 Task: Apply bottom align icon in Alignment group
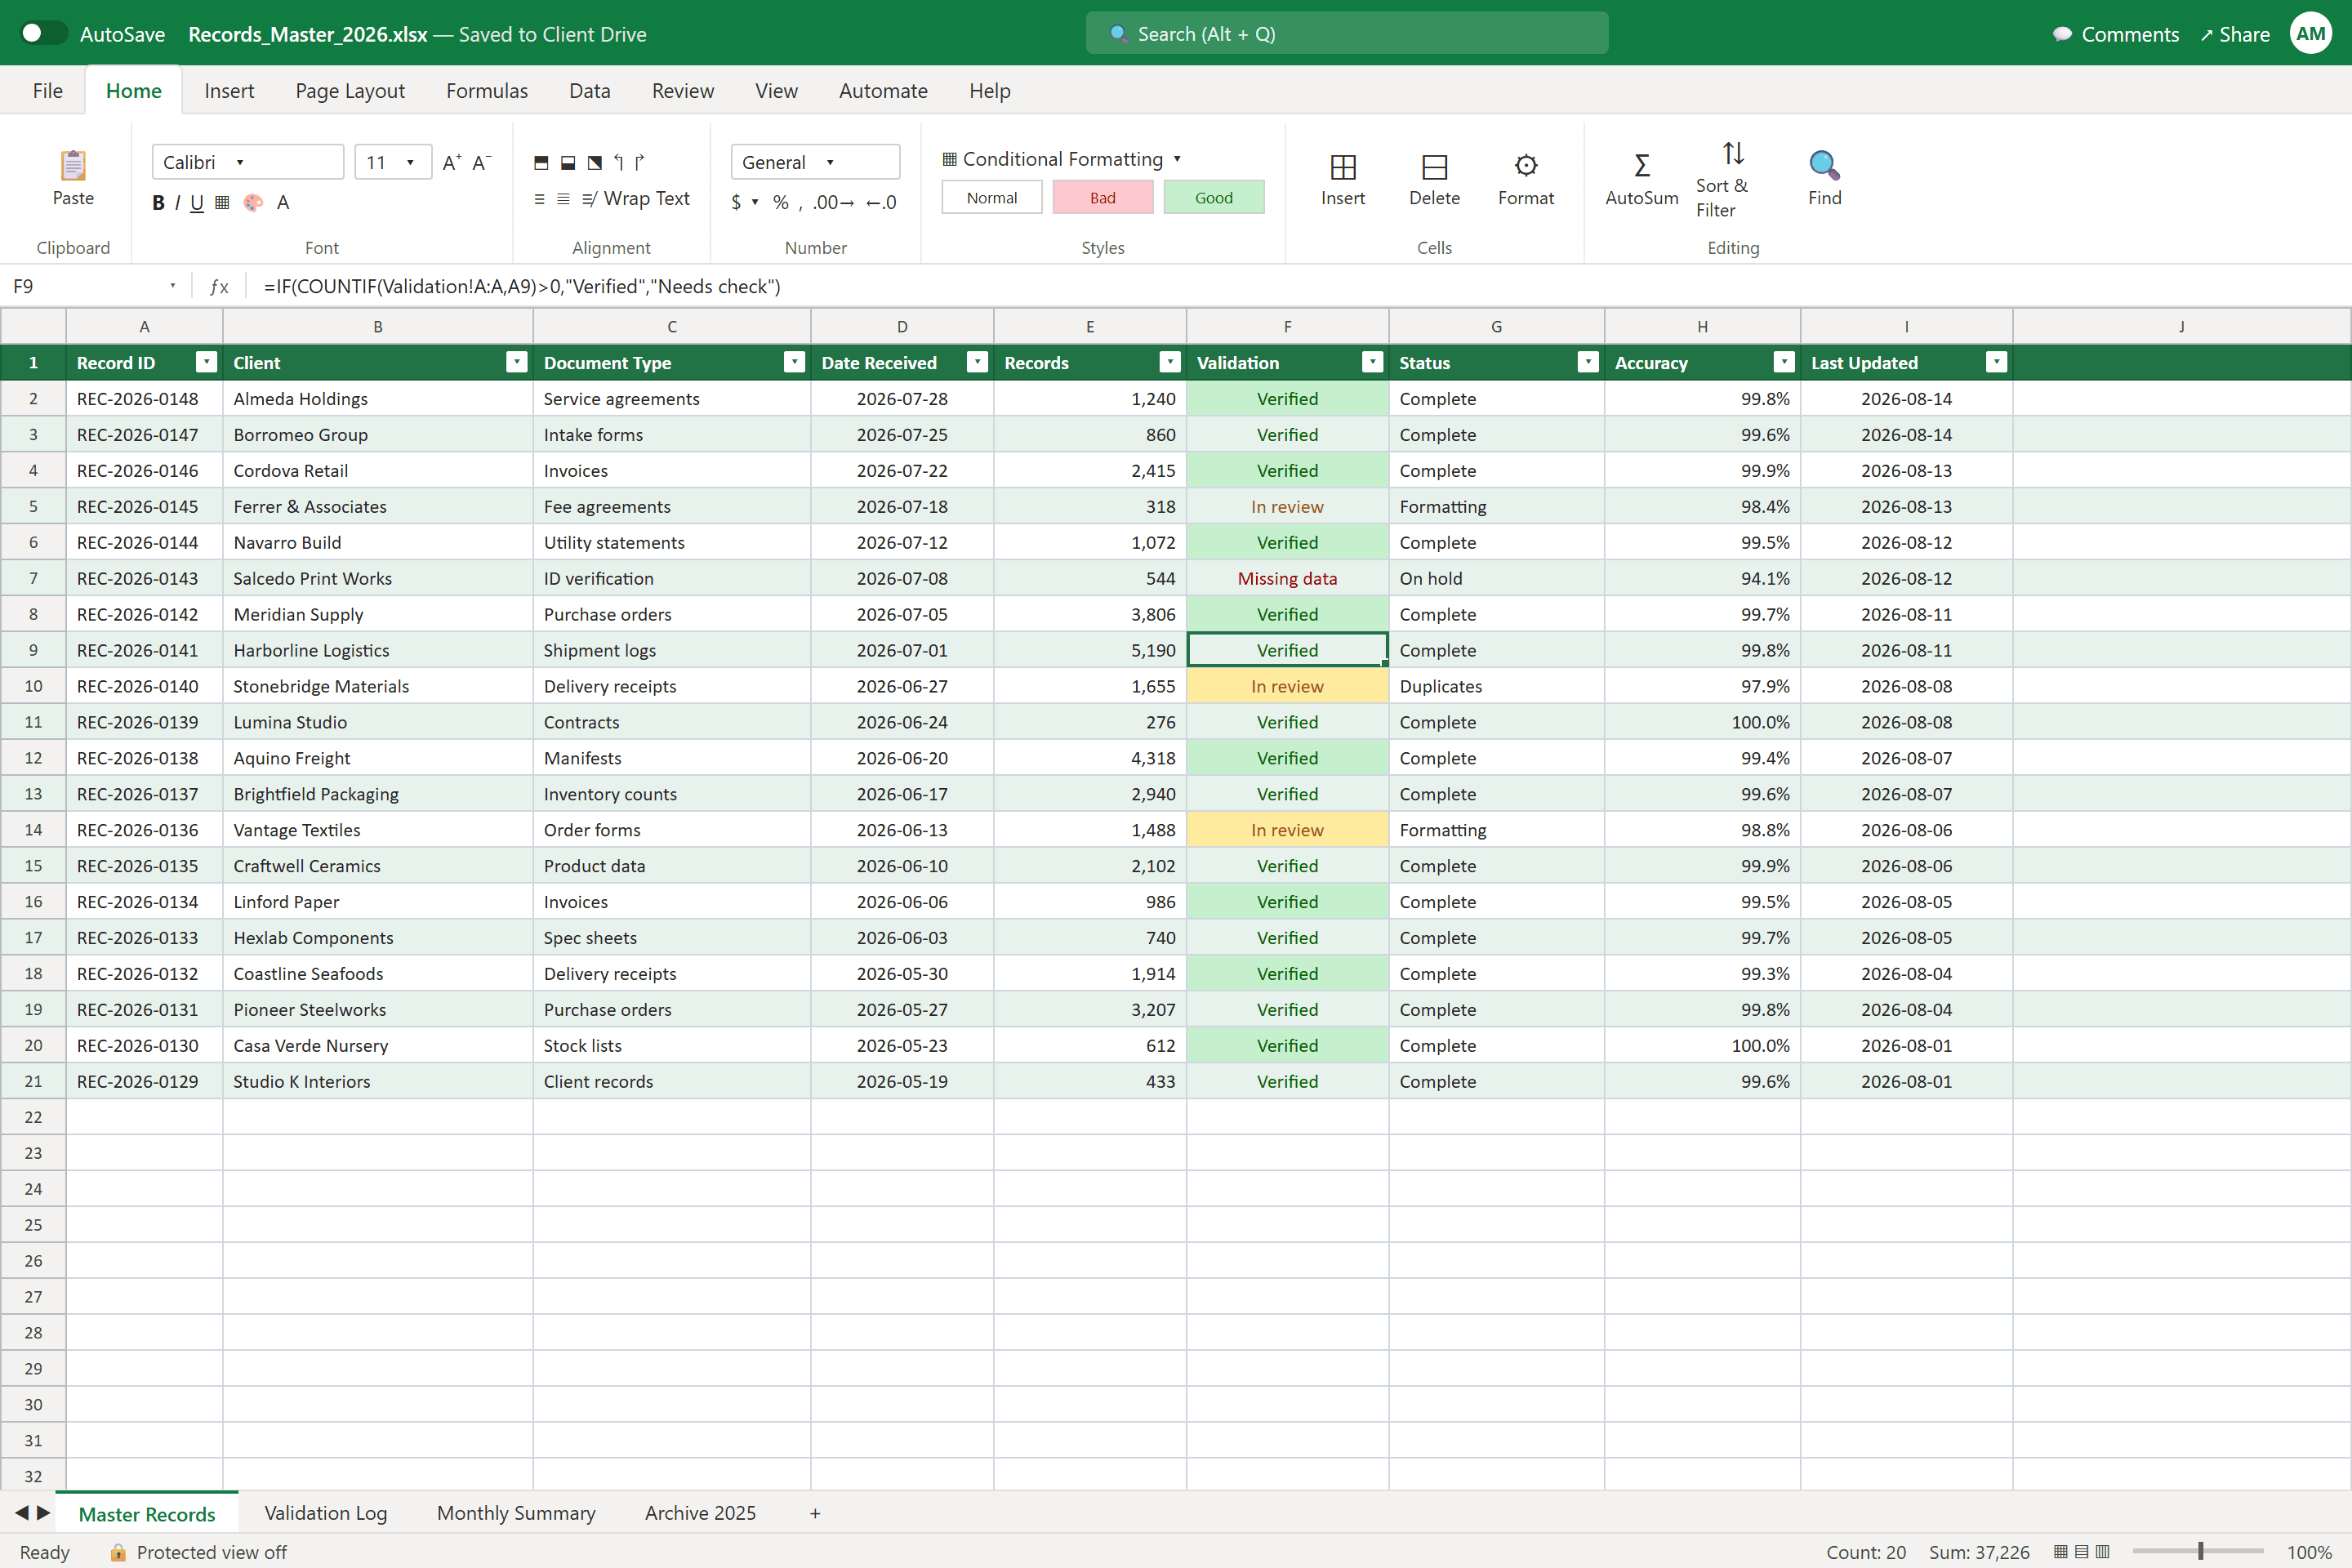tap(568, 162)
